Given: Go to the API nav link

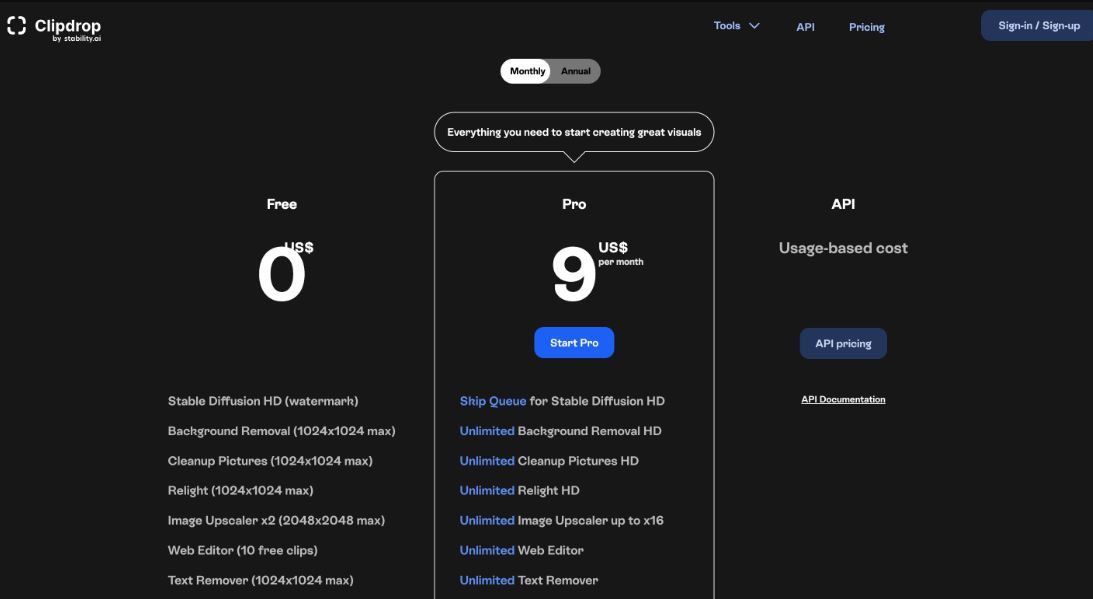Looking at the screenshot, I should pyautogui.click(x=805, y=27).
